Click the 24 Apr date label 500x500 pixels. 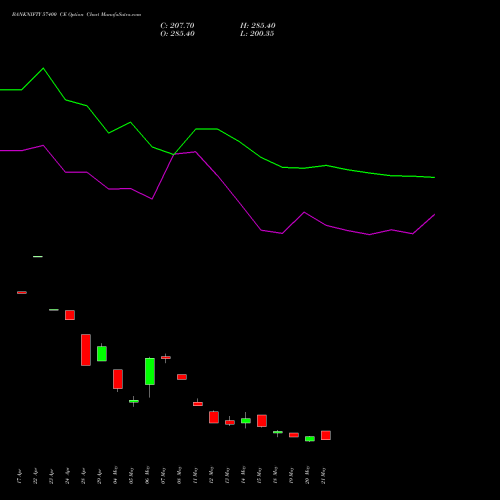67,477
